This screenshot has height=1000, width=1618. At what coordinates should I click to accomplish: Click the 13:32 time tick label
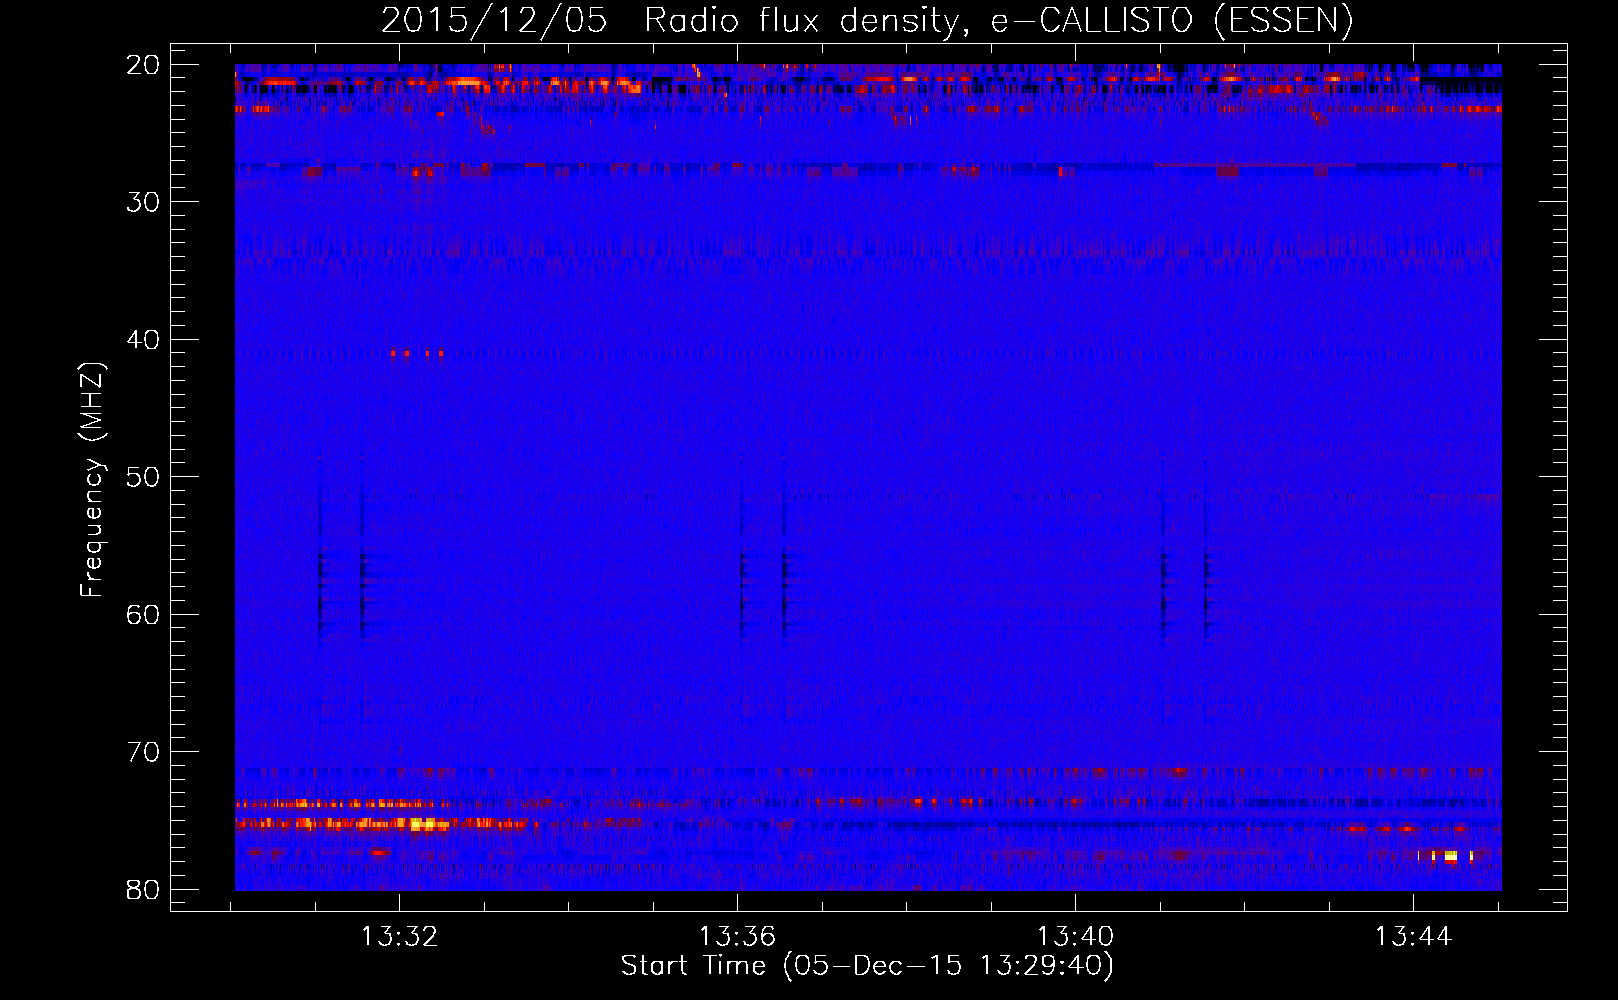(399, 937)
